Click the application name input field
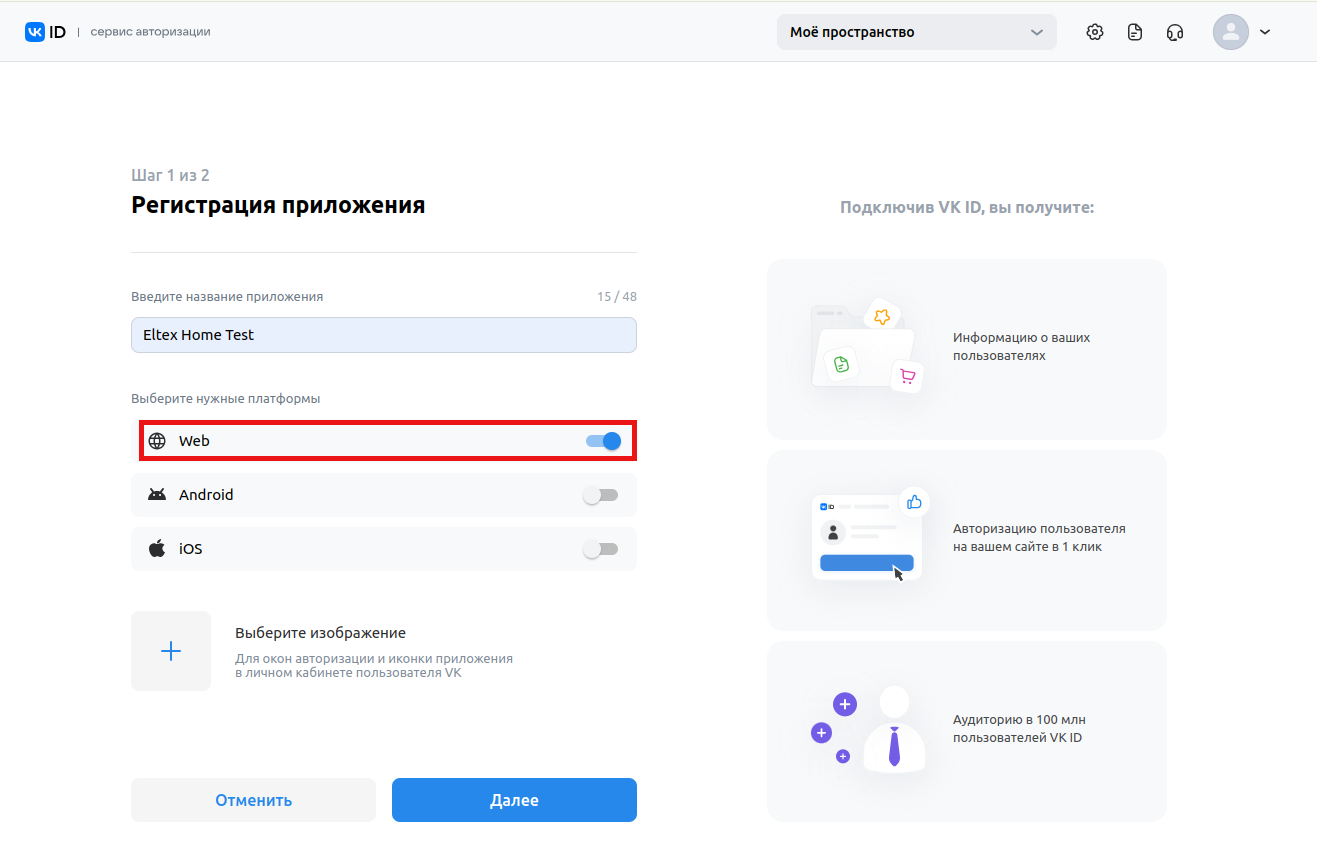Screen dimensions: 1317x854 click(383, 335)
